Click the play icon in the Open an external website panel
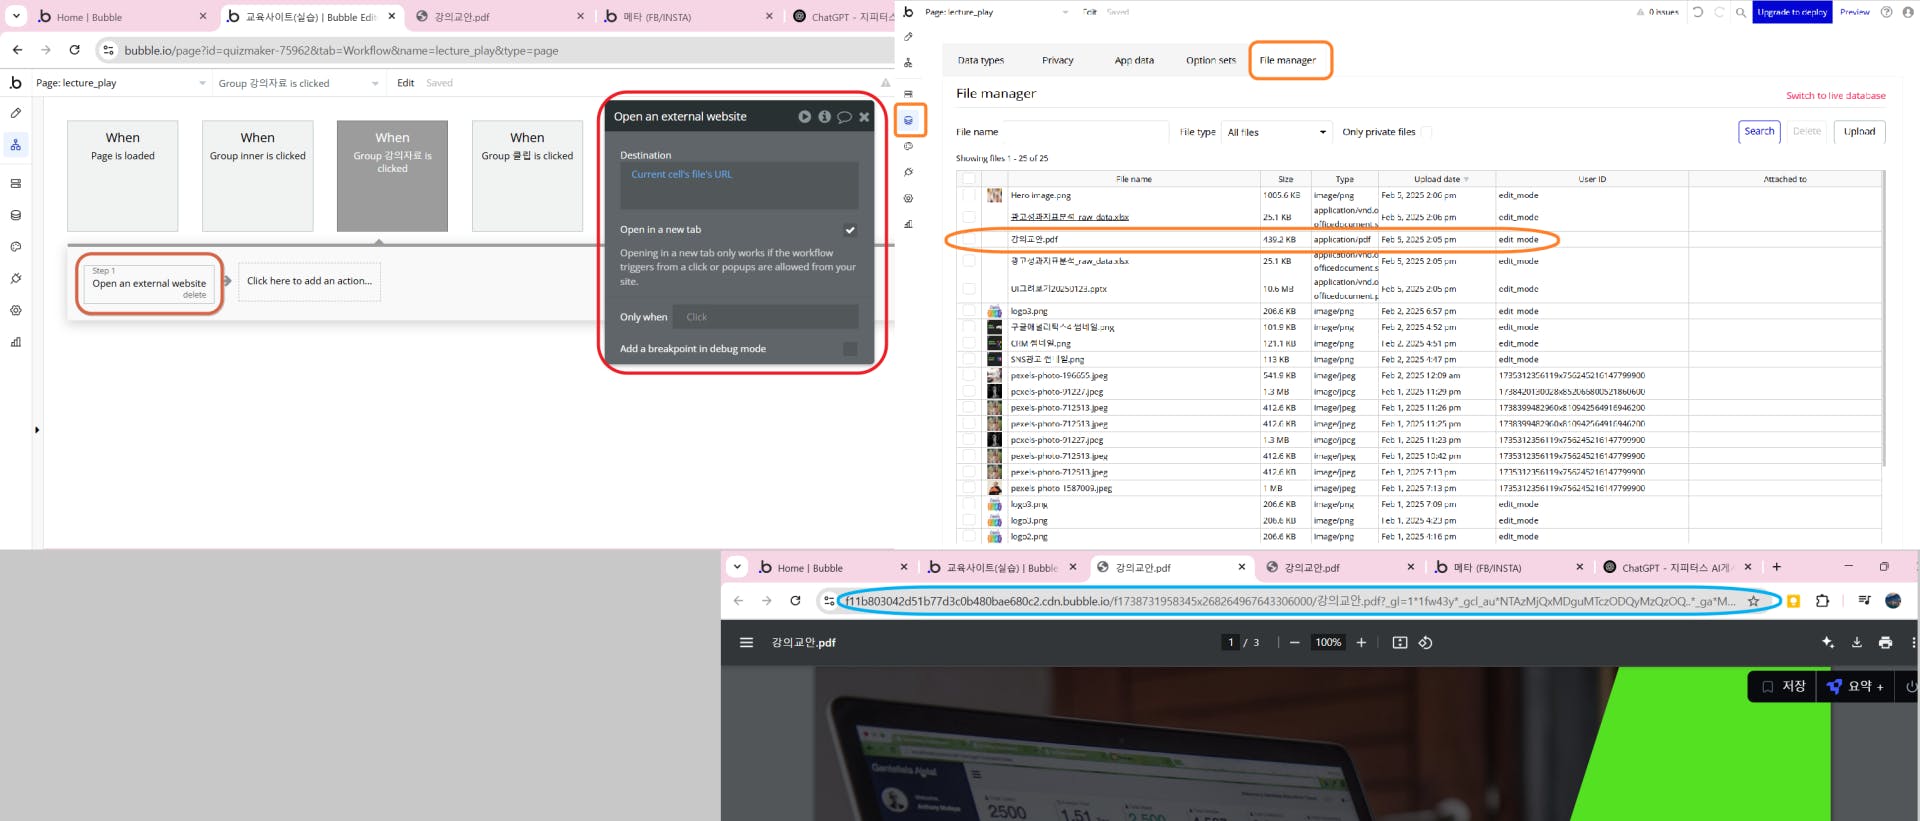Screen dimensions: 1920x821 (805, 117)
